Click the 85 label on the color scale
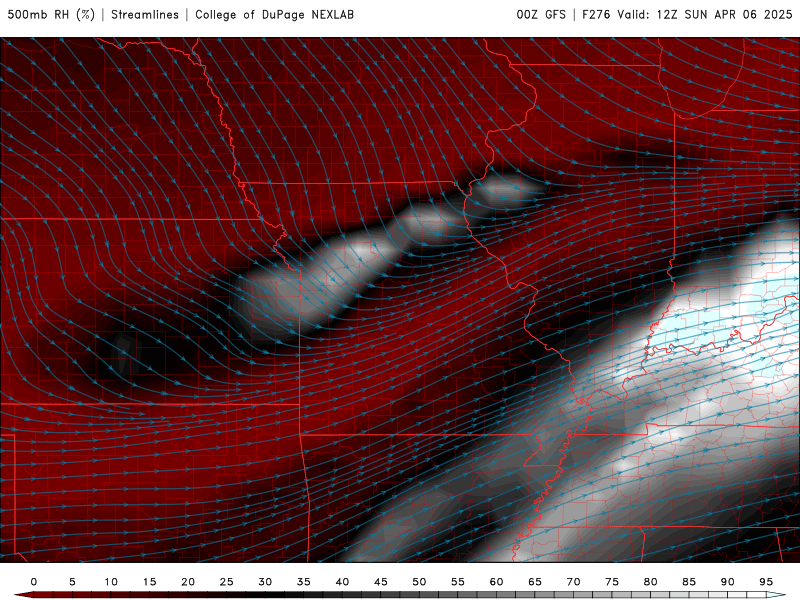The width and height of the screenshot is (800, 600). (689, 582)
